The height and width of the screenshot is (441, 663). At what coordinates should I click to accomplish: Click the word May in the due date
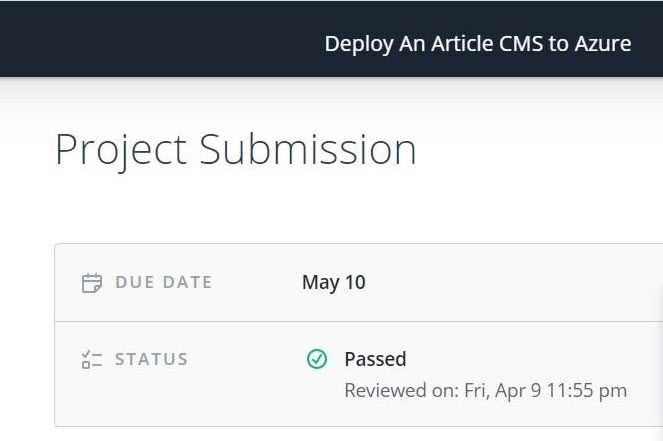click(321, 283)
